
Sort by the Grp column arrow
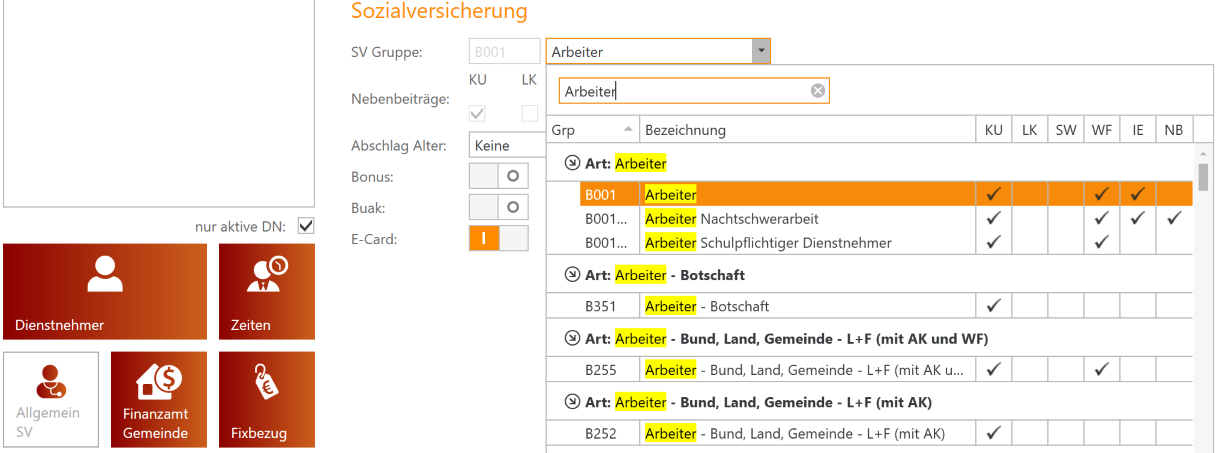pyautogui.click(x=628, y=130)
